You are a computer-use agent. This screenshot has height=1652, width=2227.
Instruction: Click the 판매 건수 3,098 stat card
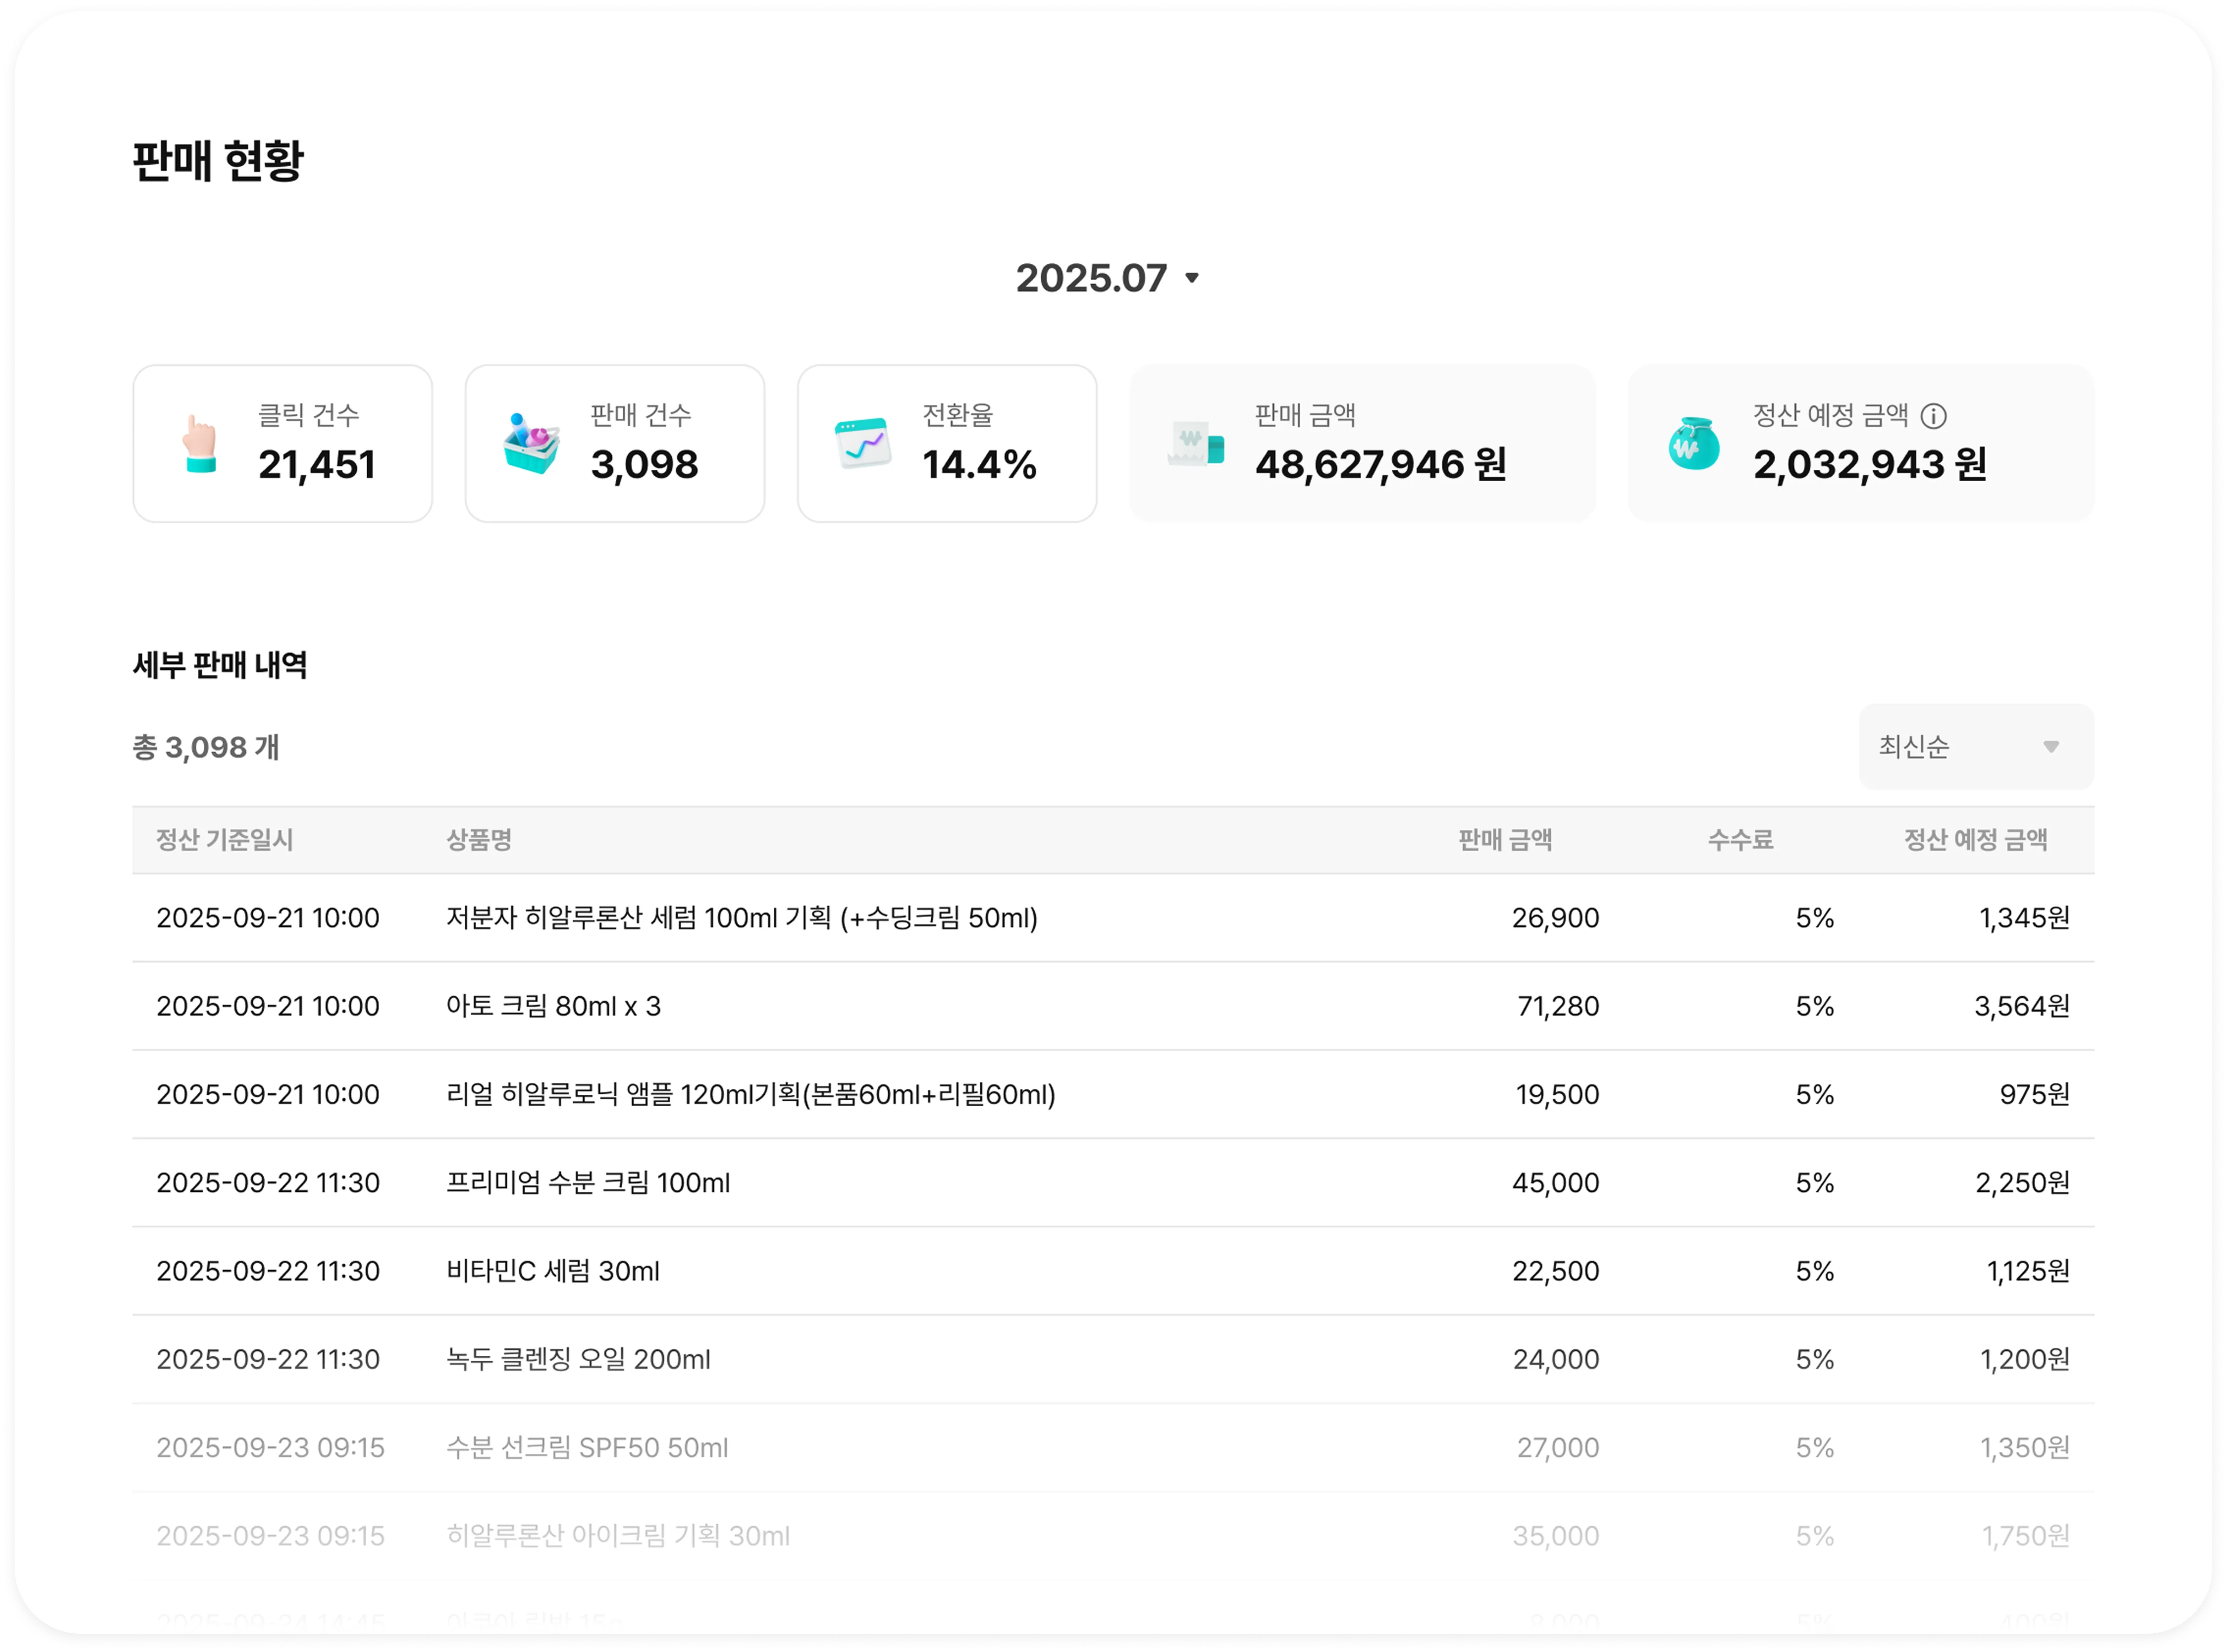click(614, 444)
